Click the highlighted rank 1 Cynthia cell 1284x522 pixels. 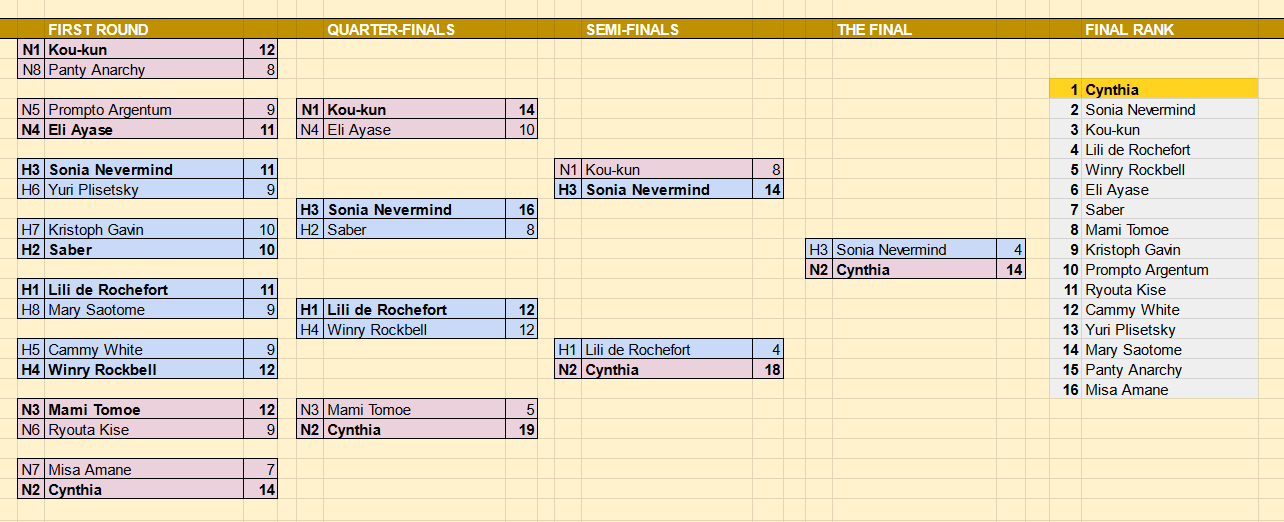(1169, 90)
